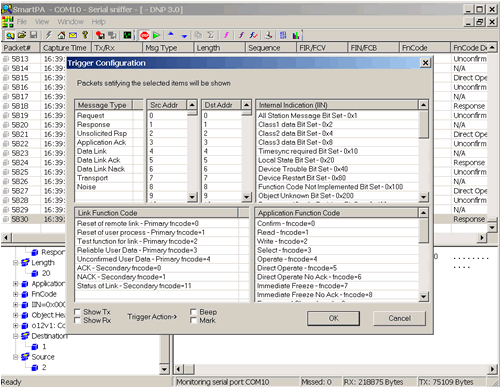
Task: Sort by the Capture Time column header
Action: (x=65, y=48)
